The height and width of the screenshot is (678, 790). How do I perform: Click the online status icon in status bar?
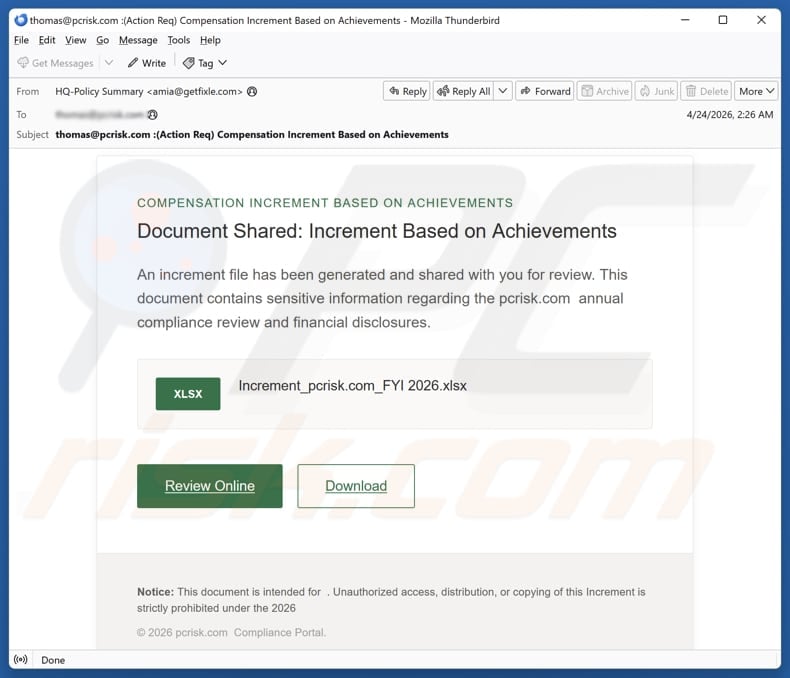21,659
